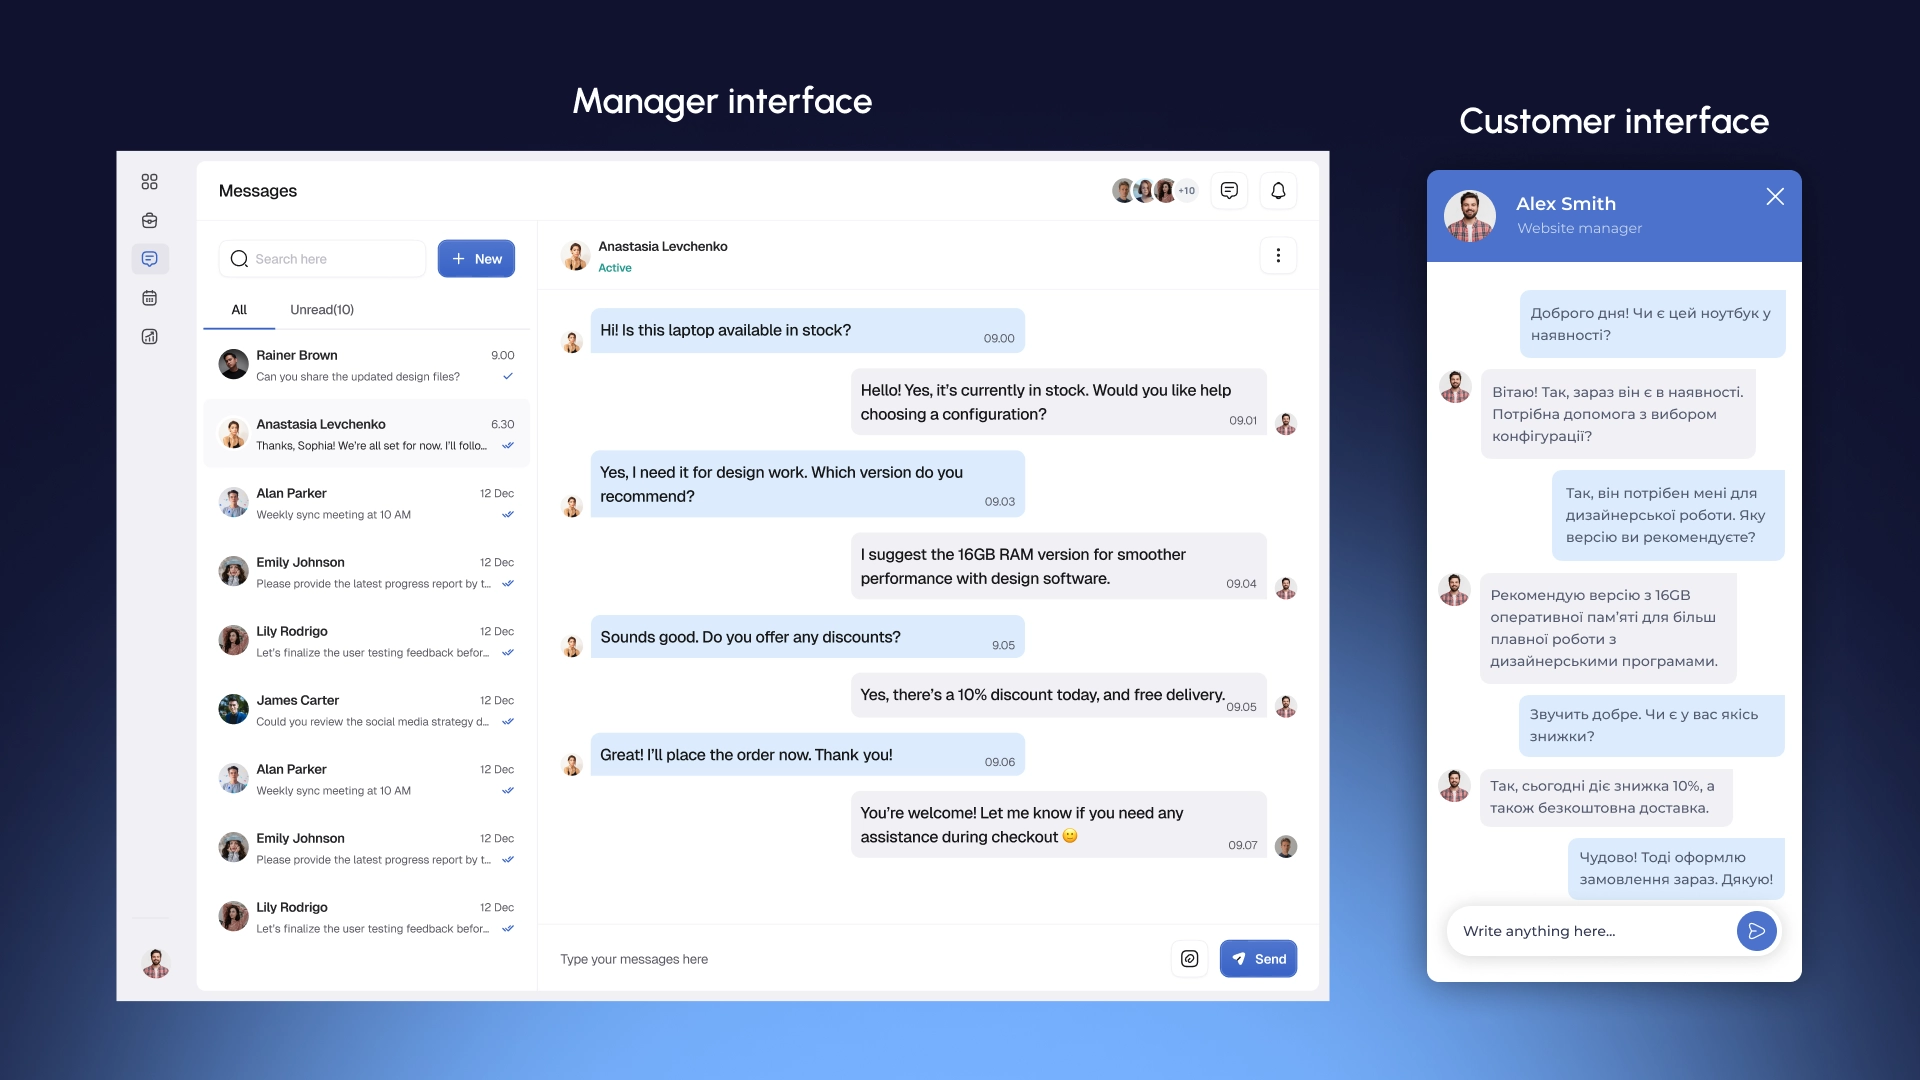Open Rainer Brown's conversation
1920x1080 pixels.
366,365
